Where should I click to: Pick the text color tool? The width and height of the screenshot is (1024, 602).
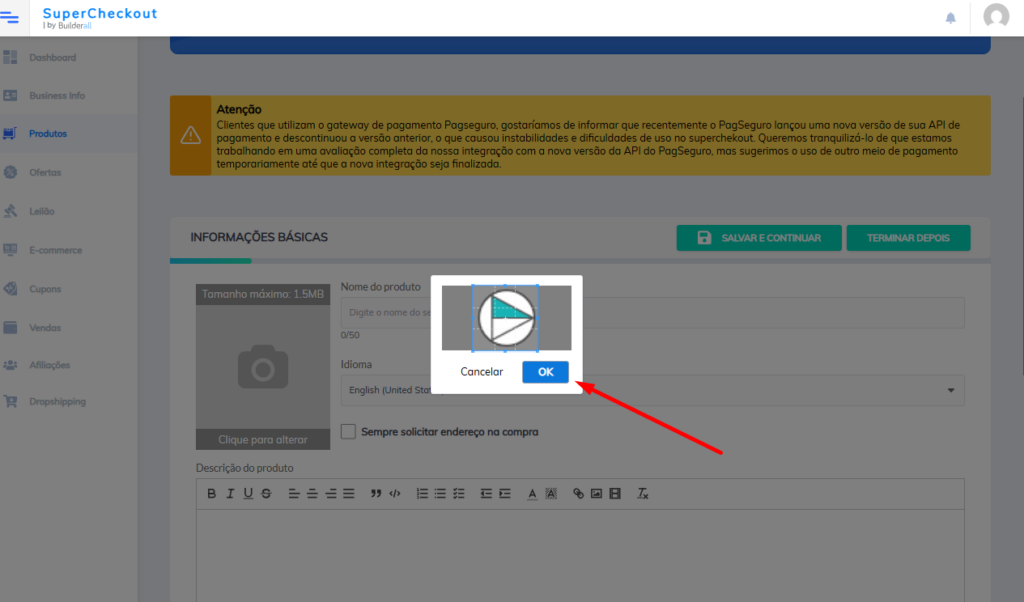tap(533, 494)
